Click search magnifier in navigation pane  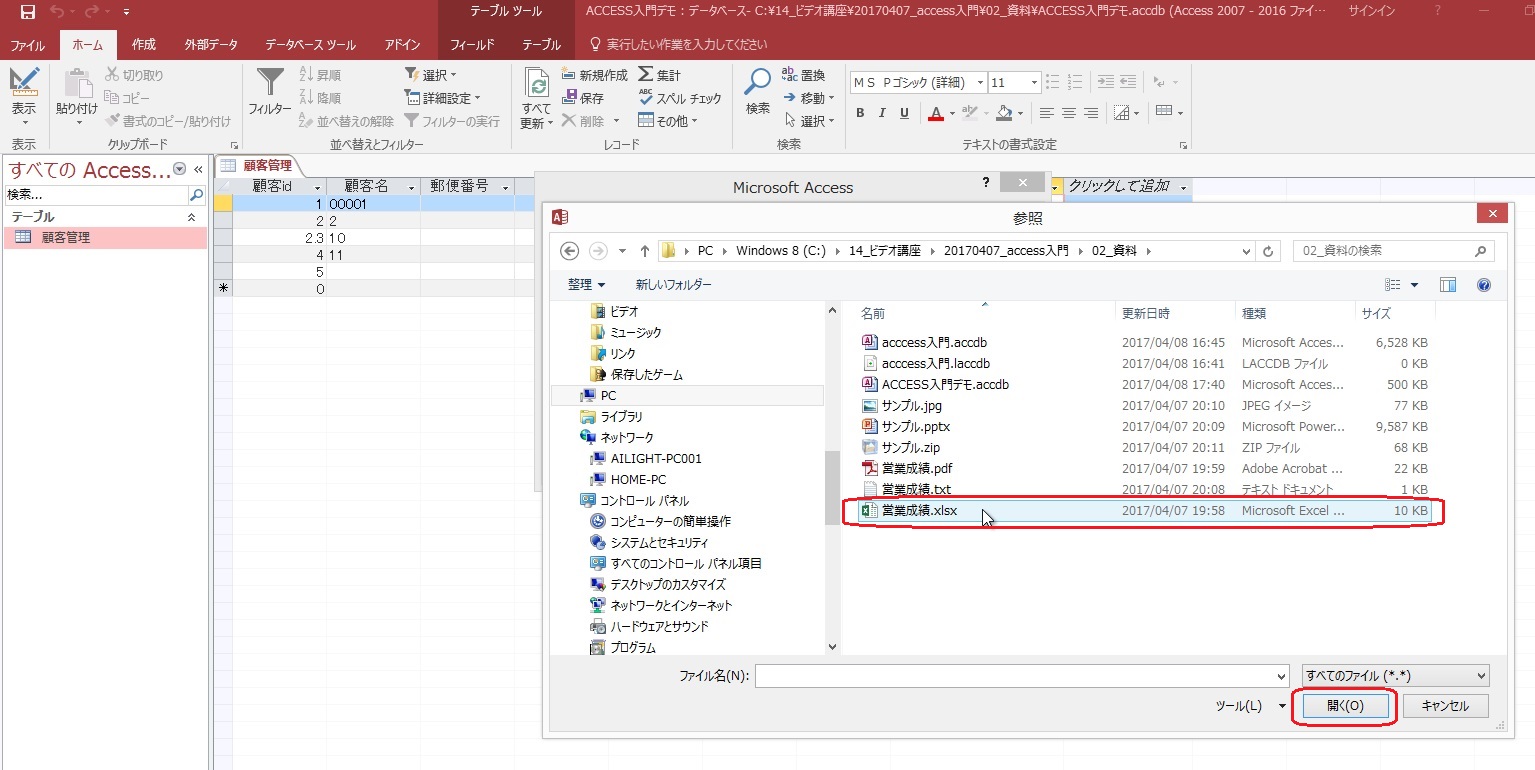click(196, 195)
